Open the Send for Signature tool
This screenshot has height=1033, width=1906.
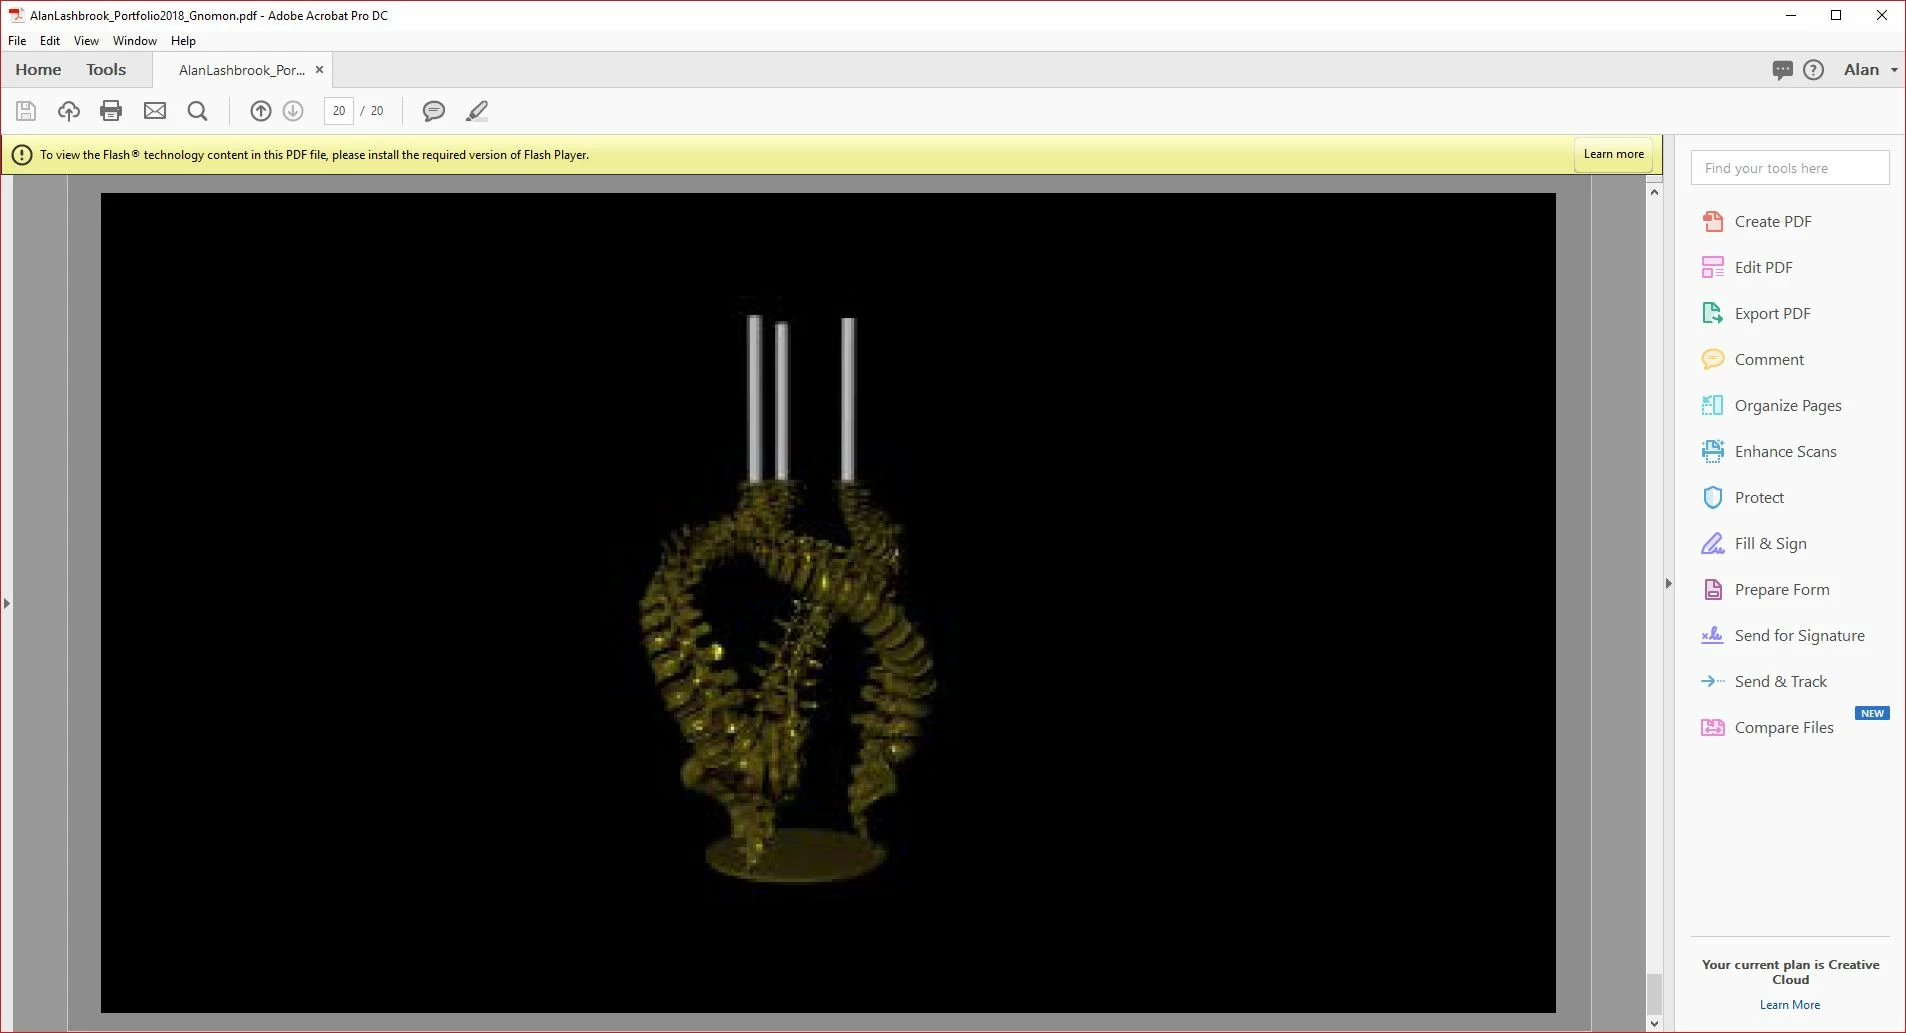[1784, 636]
